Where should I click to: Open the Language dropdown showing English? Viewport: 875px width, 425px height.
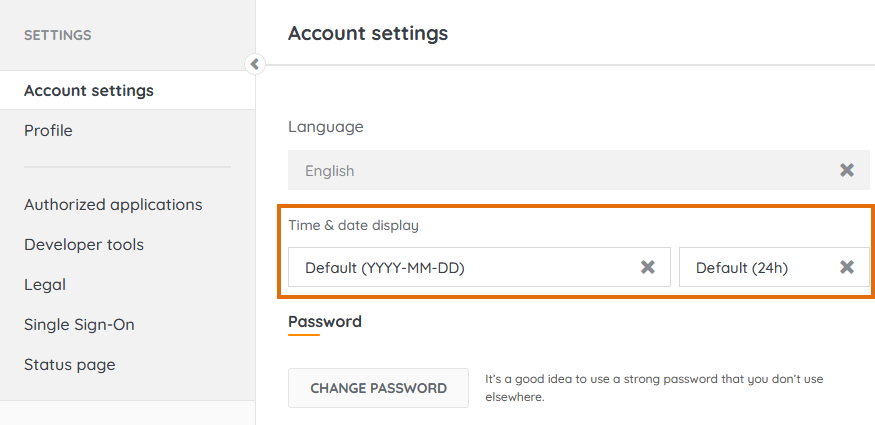click(x=560, y=170)
